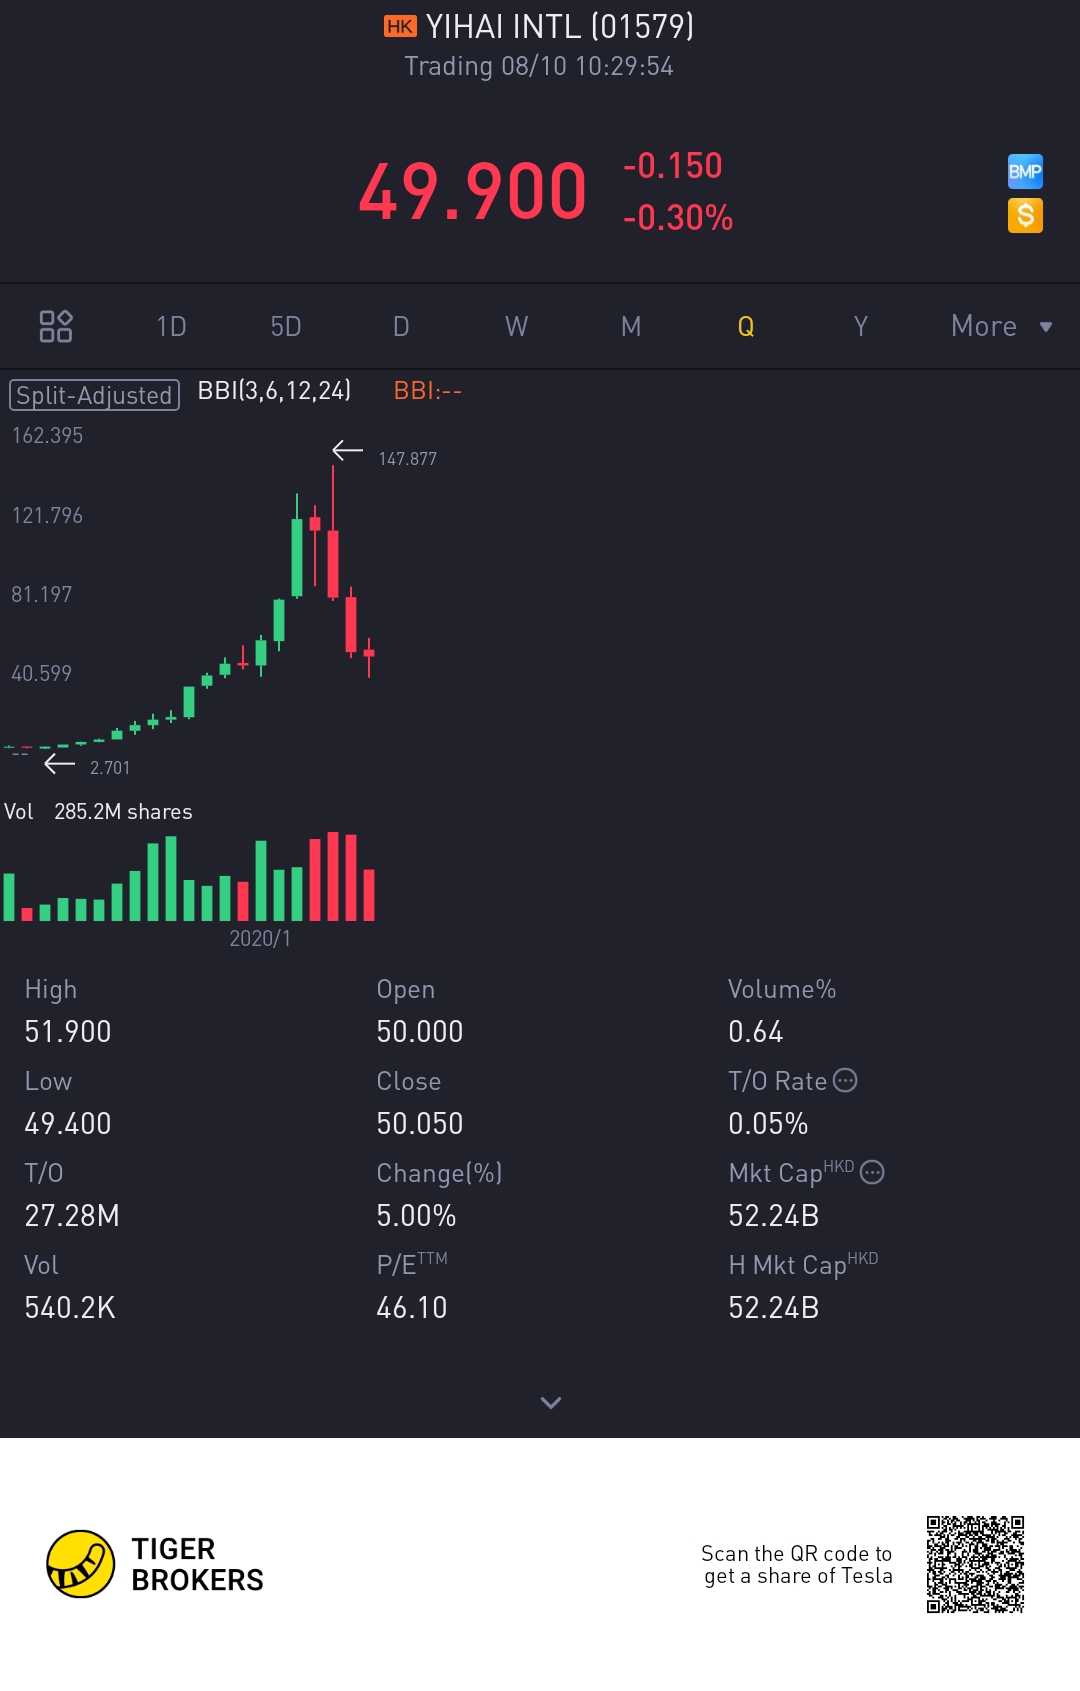
Task: Switch to the 1D chart tab
Action: pos(171,326)
